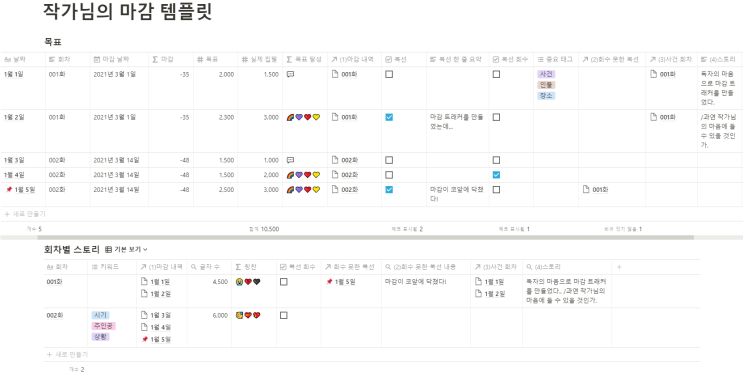Check the 복선 회수 checkbox in the 1월 1일 row
This screenshot has height=373, width=743.
pos(496,74)
